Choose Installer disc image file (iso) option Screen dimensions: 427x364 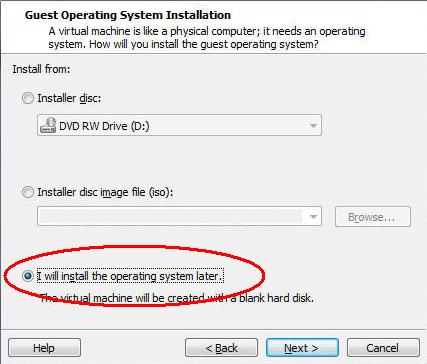(x=28, y=192)
